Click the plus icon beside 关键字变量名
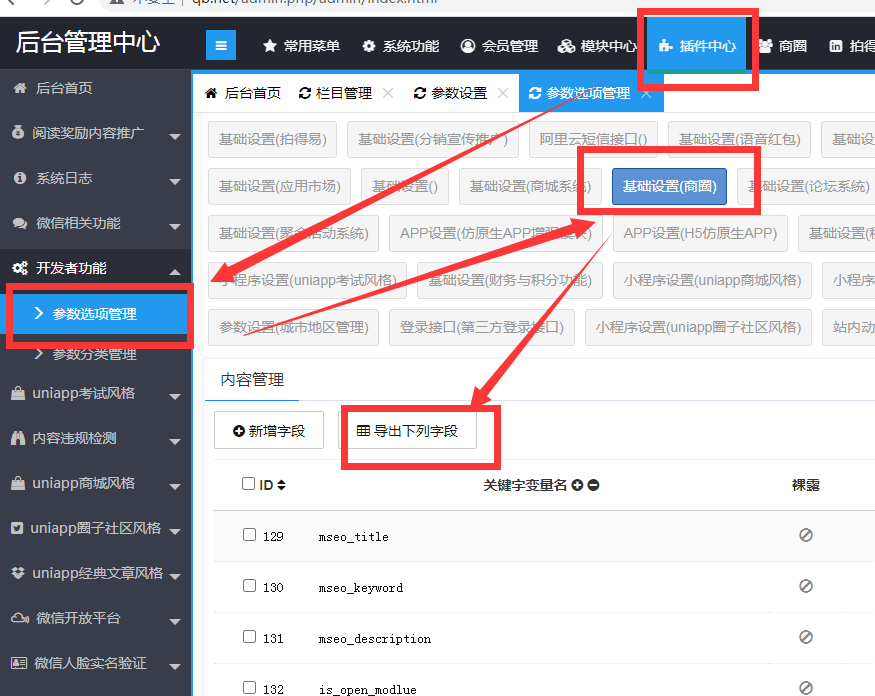This screenshot has height=696, width=875. [x=577, y=485]
